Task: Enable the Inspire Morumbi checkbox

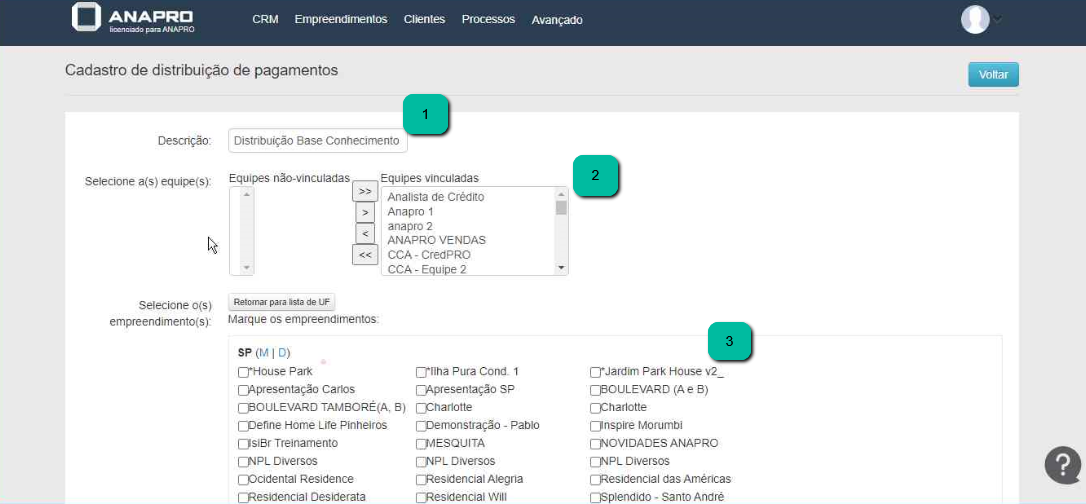Action: coord(595,426)
